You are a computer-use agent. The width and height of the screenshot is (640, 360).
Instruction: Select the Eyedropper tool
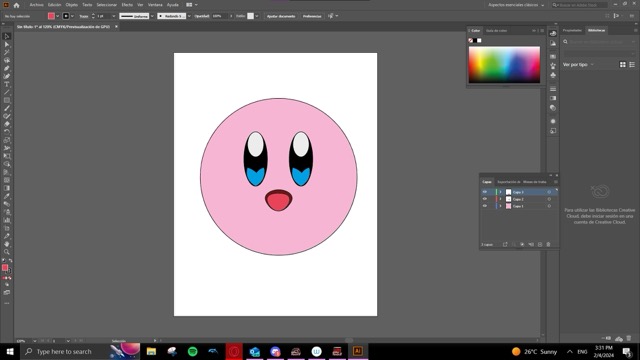click(x=7, y=196)
